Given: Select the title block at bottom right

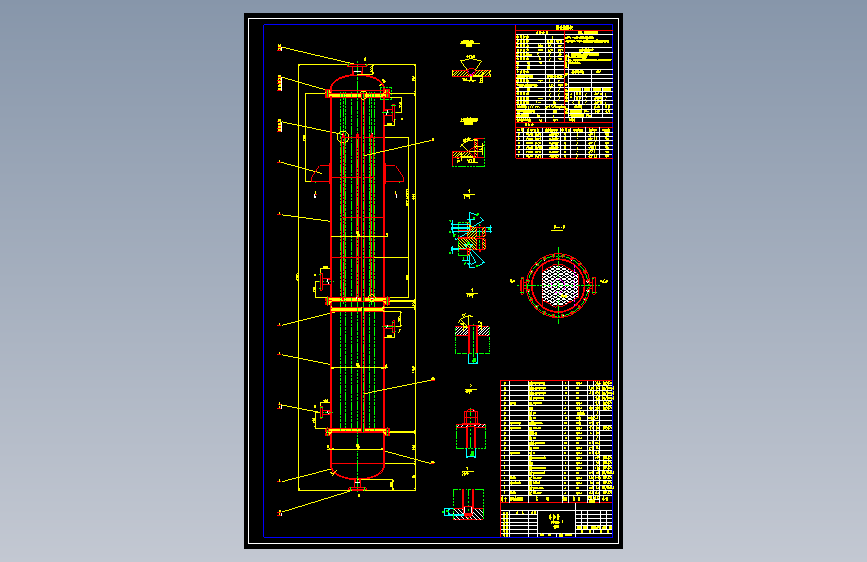Looking at the screenshot, I should [556, 520].
